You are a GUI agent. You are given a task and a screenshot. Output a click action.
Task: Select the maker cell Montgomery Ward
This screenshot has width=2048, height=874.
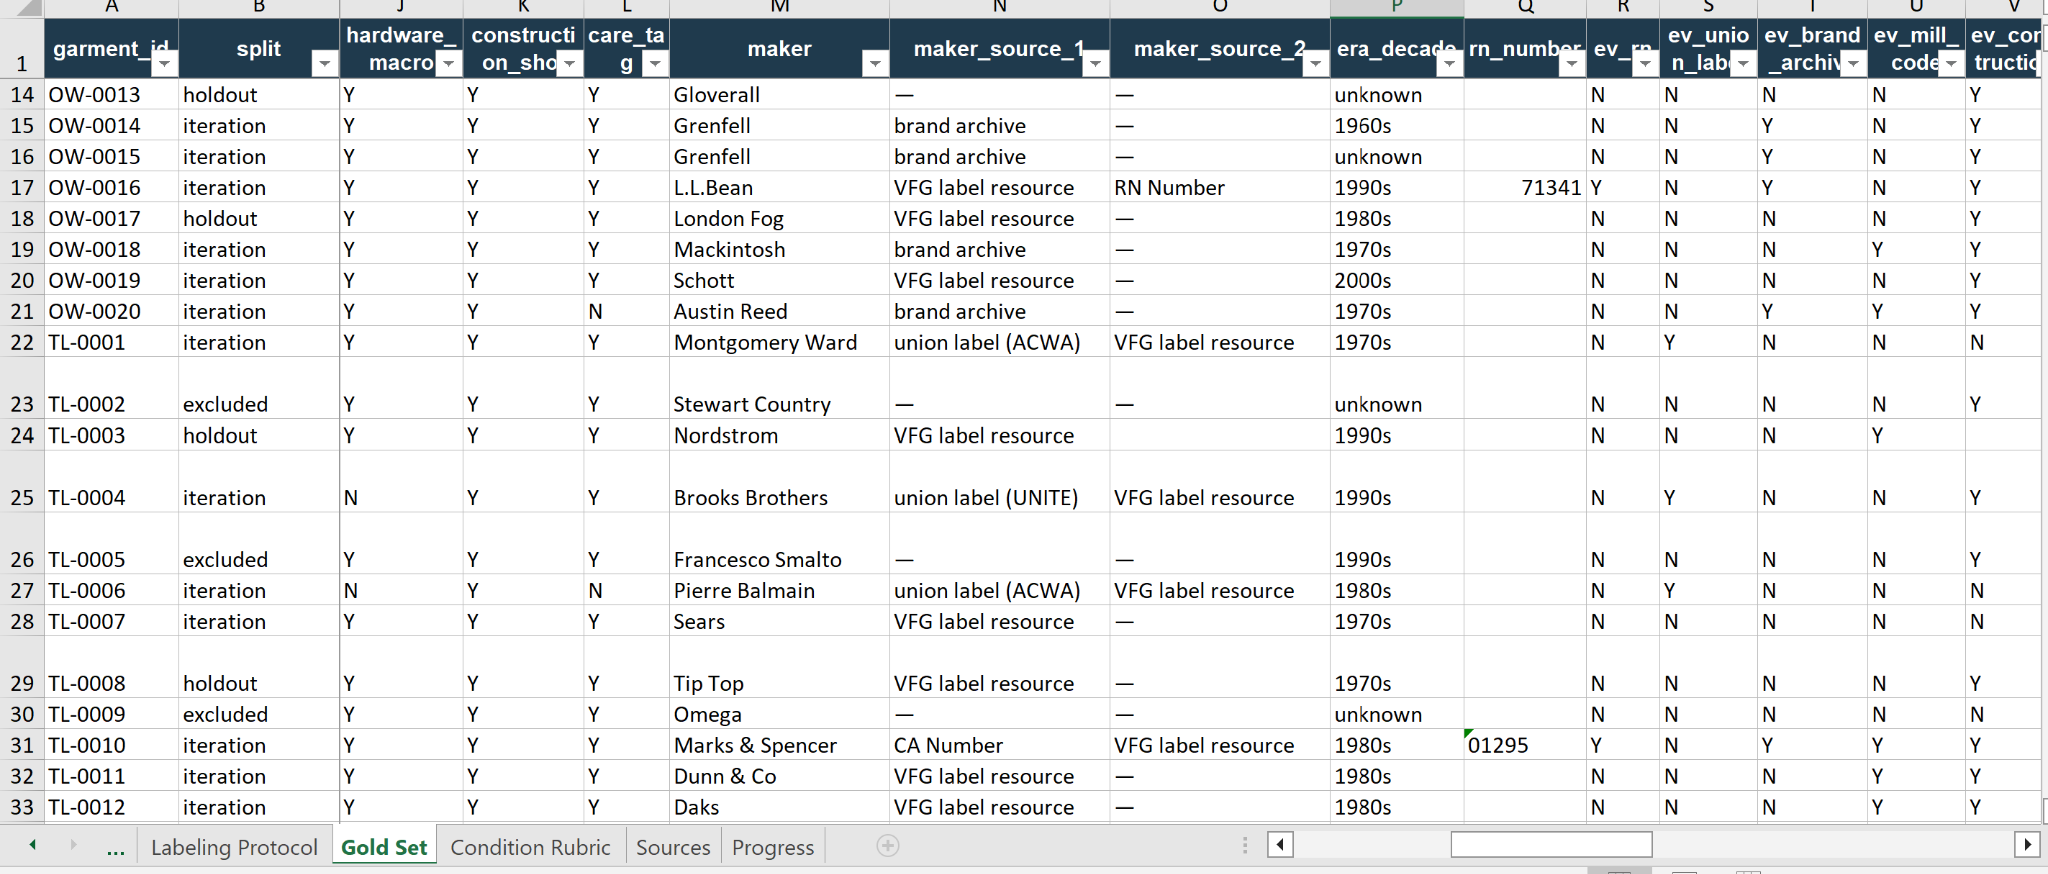pyautogui.click(x=779, y=342)
